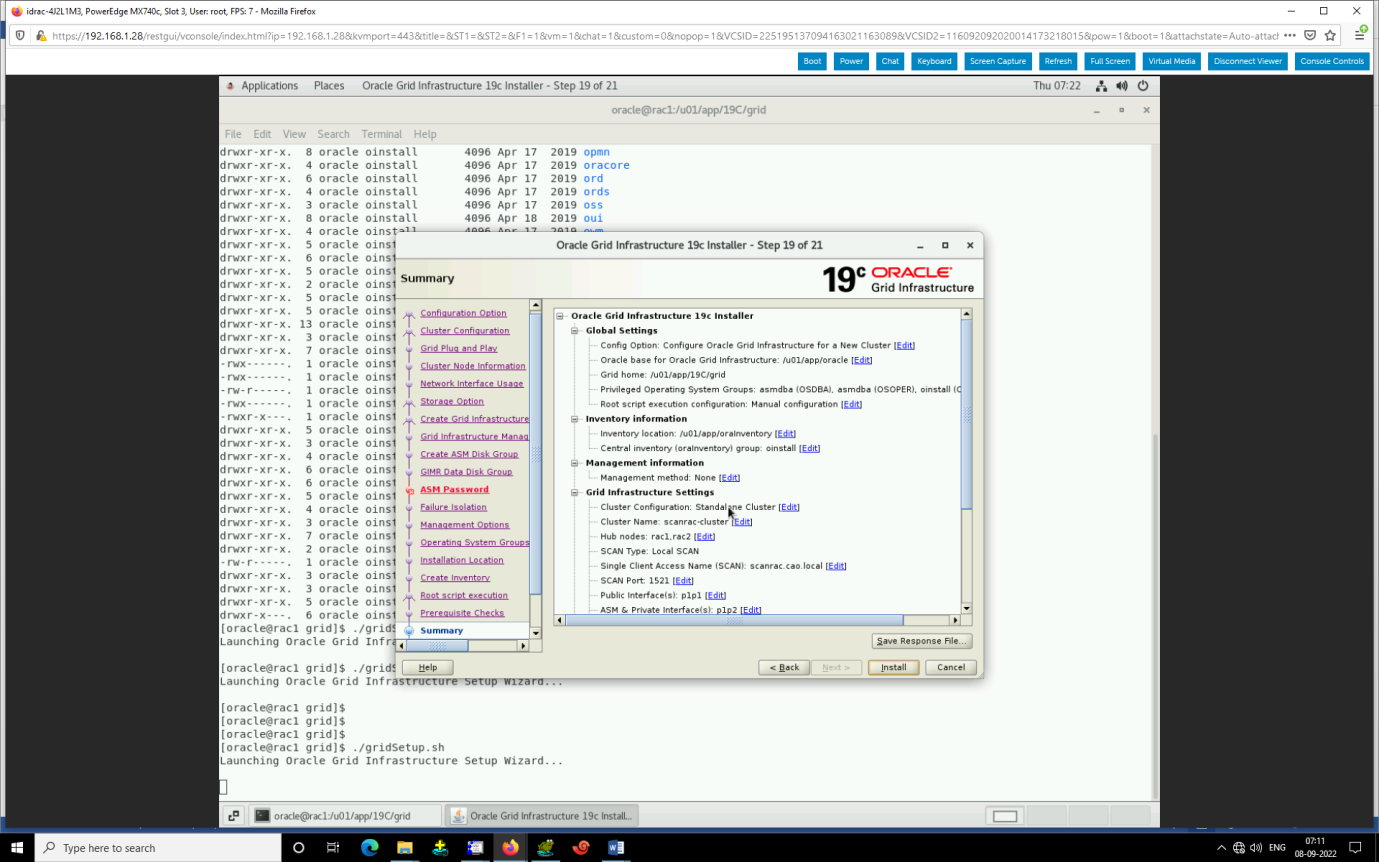
Task: Show hidden tray icons chevron
Action: click(x=1221, y=847)
